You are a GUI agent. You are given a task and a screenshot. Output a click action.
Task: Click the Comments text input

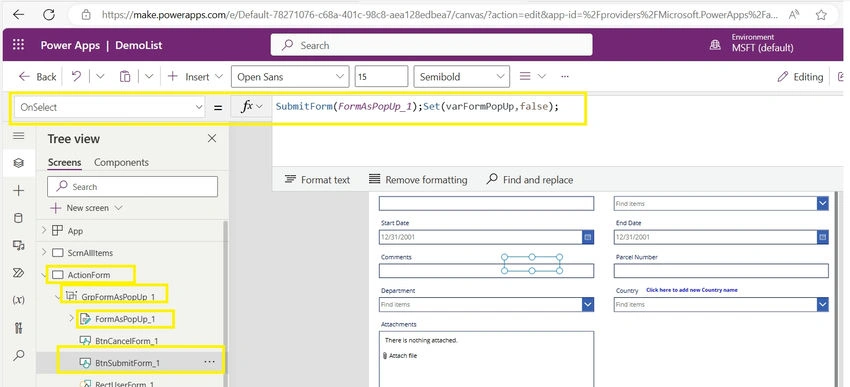(486, 270)
